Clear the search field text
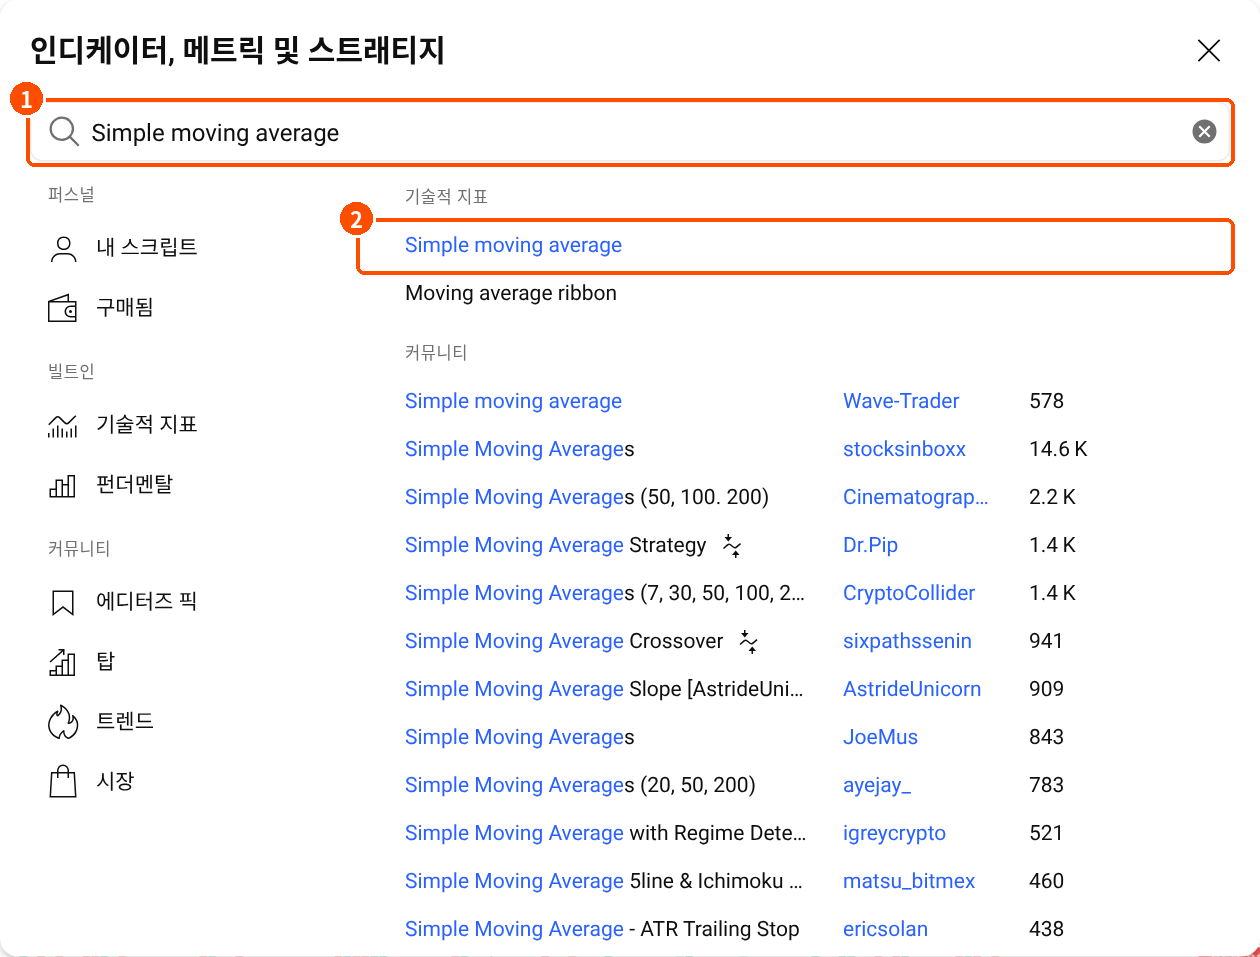This screenshot has height=957, width=1260. coord(1204,132)
